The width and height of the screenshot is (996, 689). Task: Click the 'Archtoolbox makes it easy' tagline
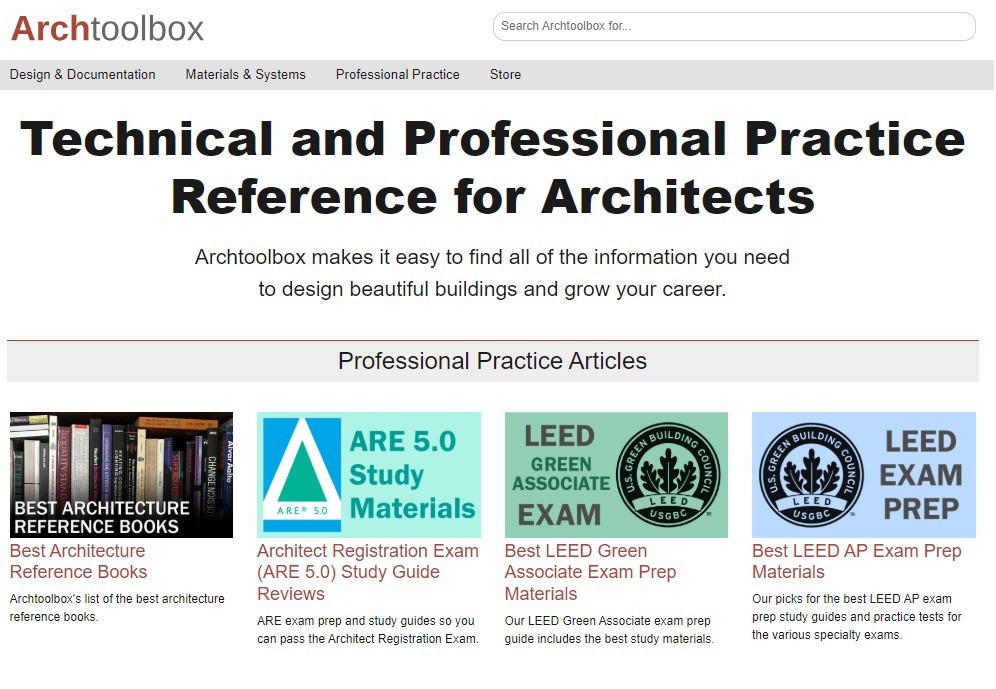click(x=492, y=273)
